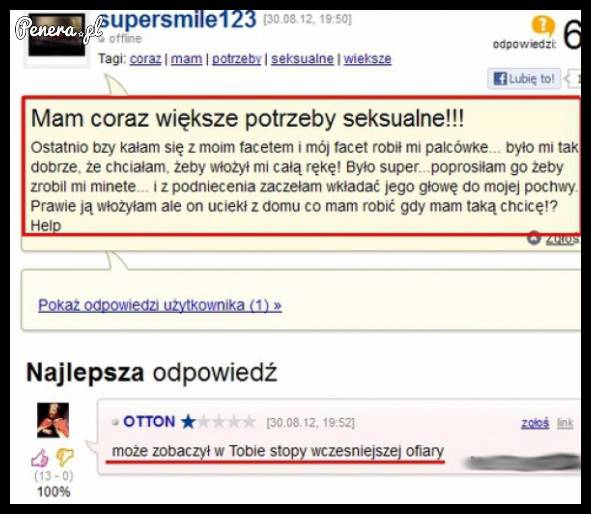Click the grey fifth rating star
This screenshot has width=591, height=514.
coord(248,422)
